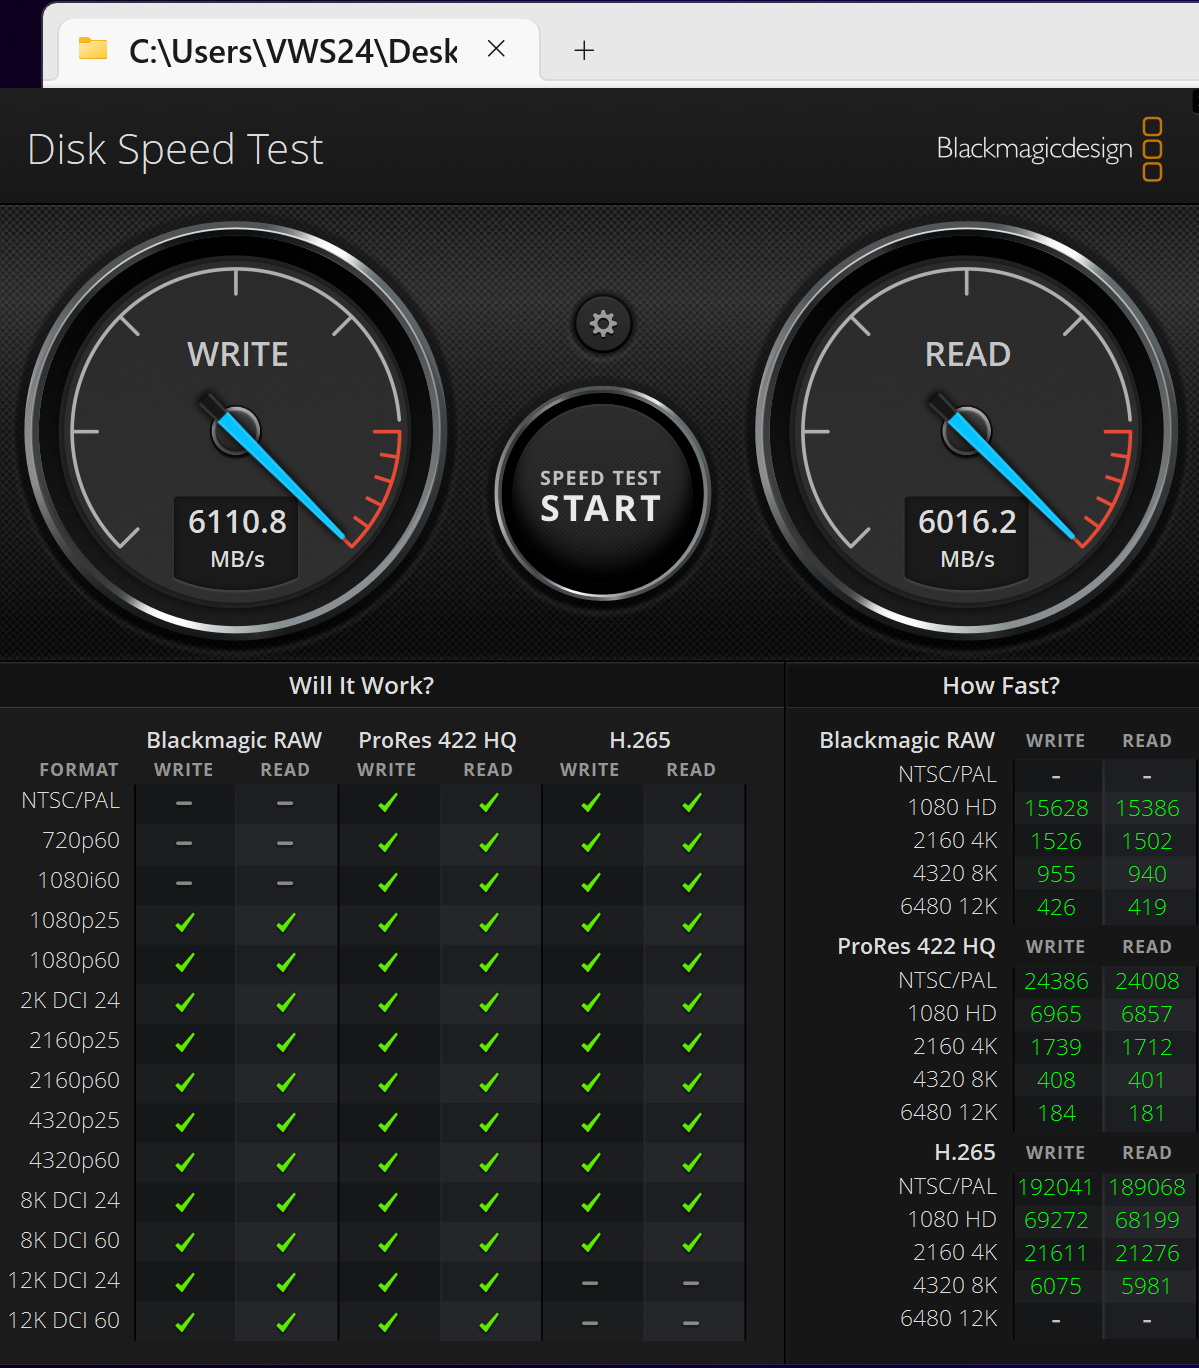This screenshot has height=1368, width=1199.
Task: Click the H.265 column header in Will It Work
Action: point(640,740)
